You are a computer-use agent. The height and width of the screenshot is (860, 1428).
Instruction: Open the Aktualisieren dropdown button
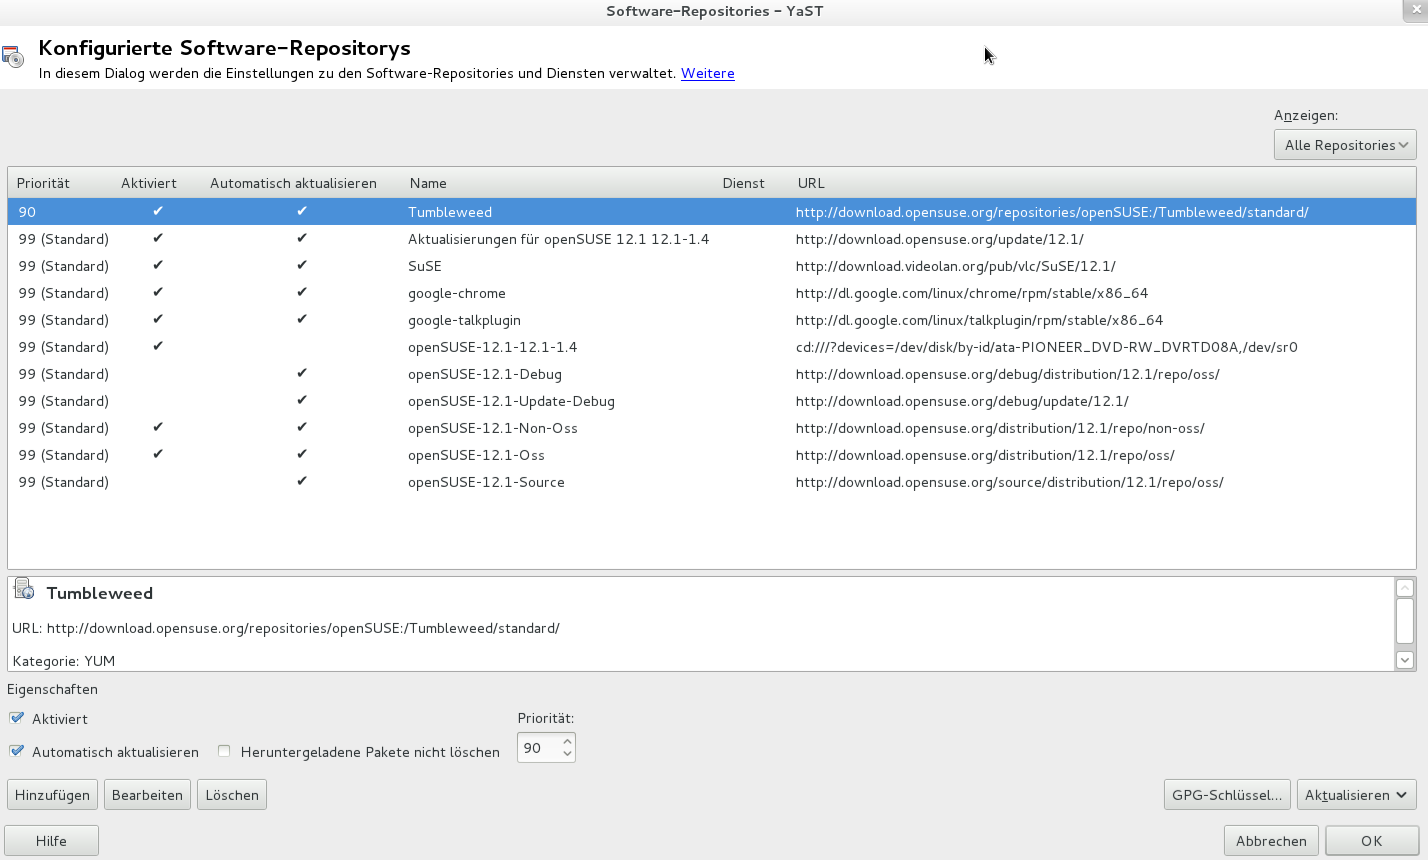(1356, 795)
